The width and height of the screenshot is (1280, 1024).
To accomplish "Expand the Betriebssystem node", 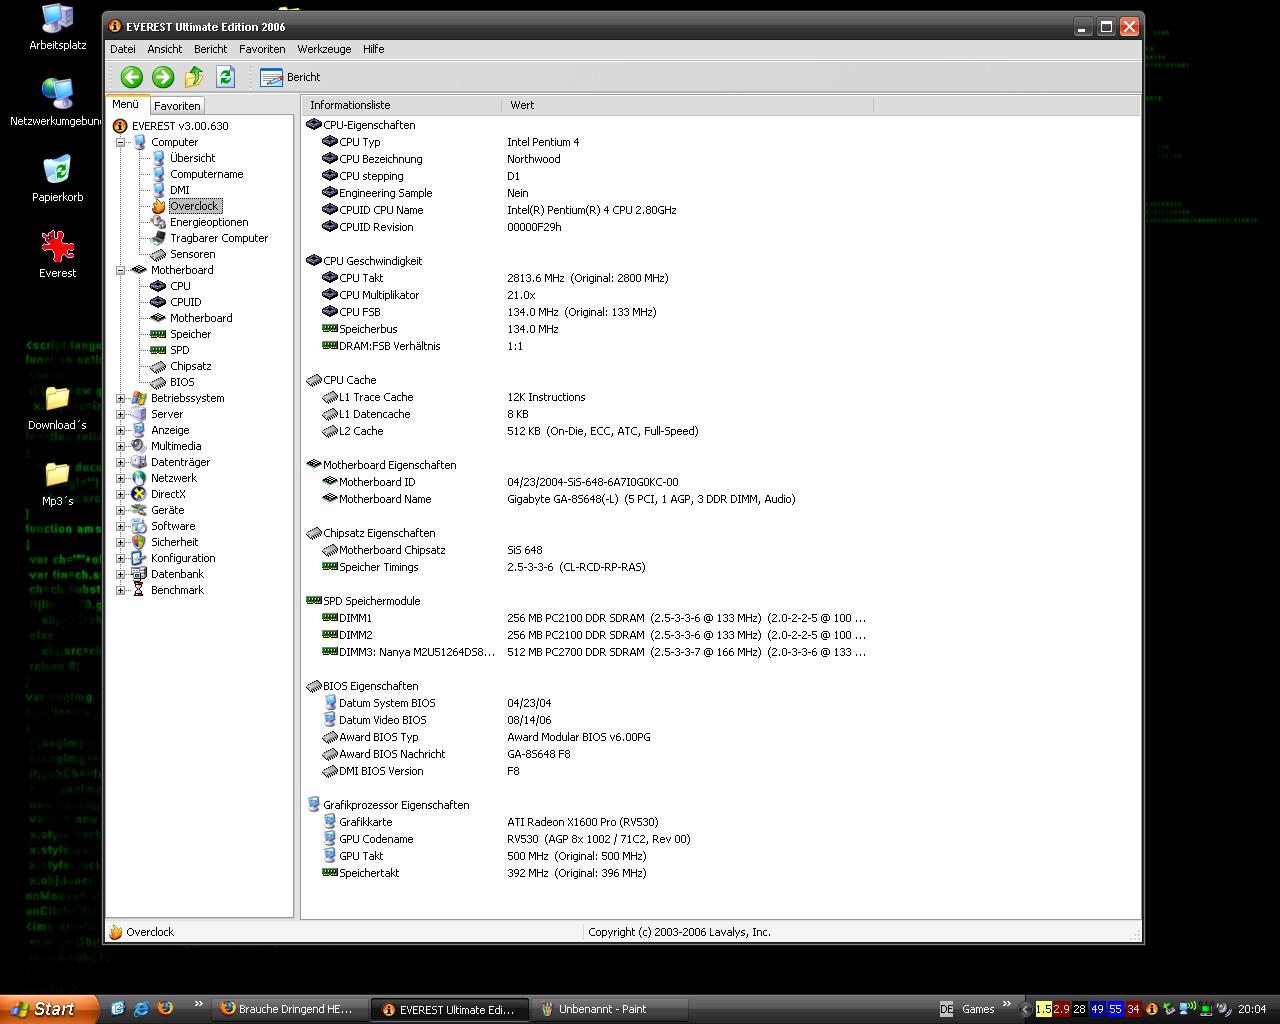I will pos(121,398).
